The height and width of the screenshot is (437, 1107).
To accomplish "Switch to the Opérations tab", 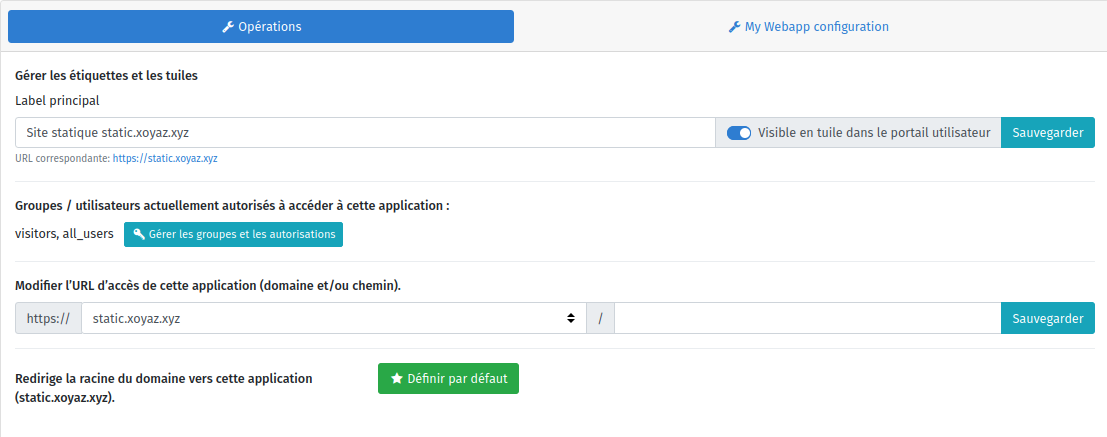I will pyautogui.click(x=261, y=27).
